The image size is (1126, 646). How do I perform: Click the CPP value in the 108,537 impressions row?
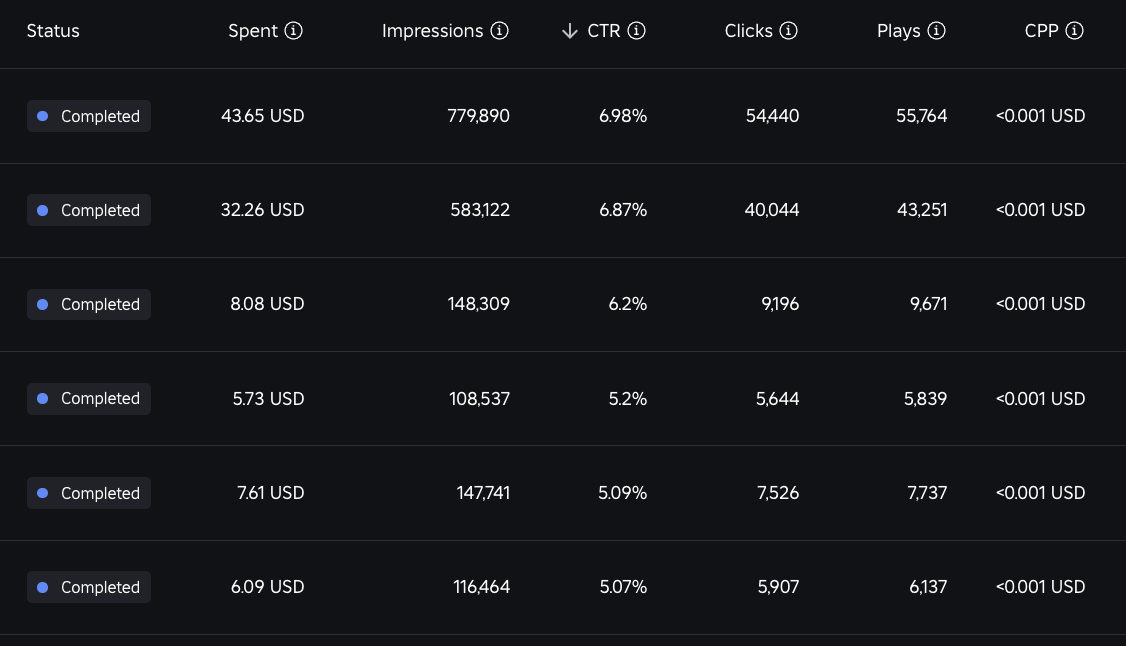pyautogui.click(x=1041, y=398)
